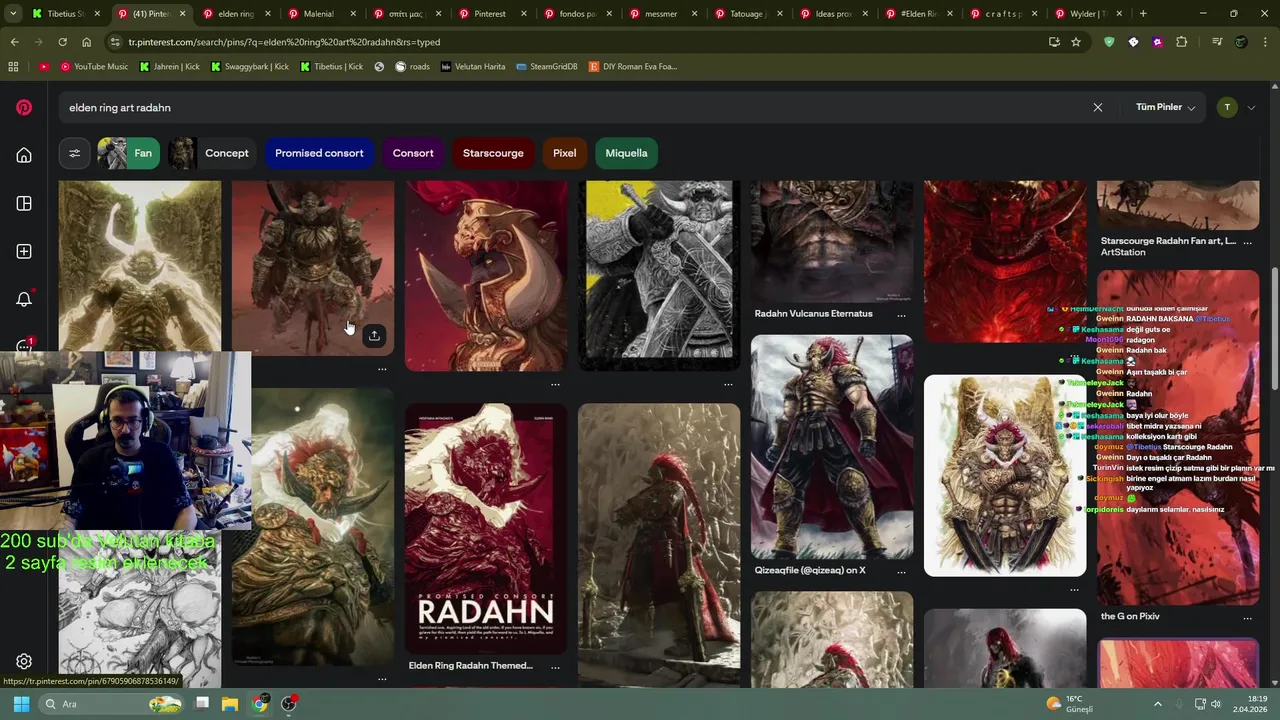Screen dimensions: 1280x720
Task: Open the Chrome three-dot menu
Action: [1264, 42]
